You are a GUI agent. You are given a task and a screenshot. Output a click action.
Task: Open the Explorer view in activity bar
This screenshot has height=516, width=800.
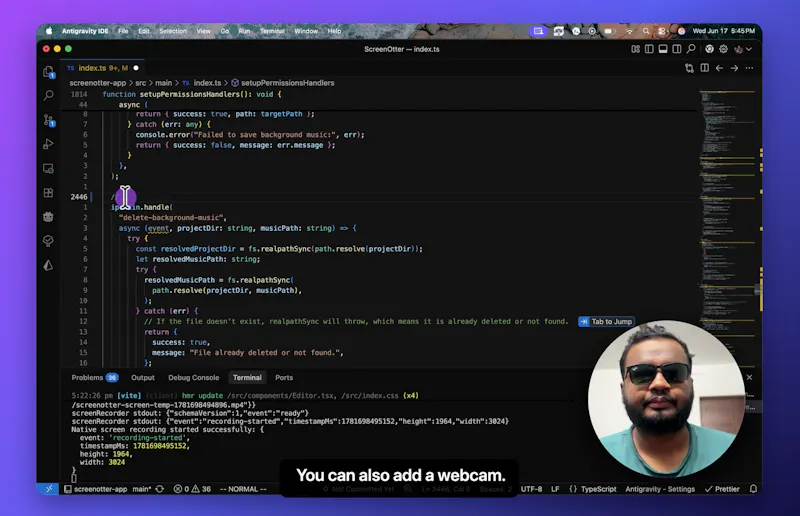click(48, 71)
